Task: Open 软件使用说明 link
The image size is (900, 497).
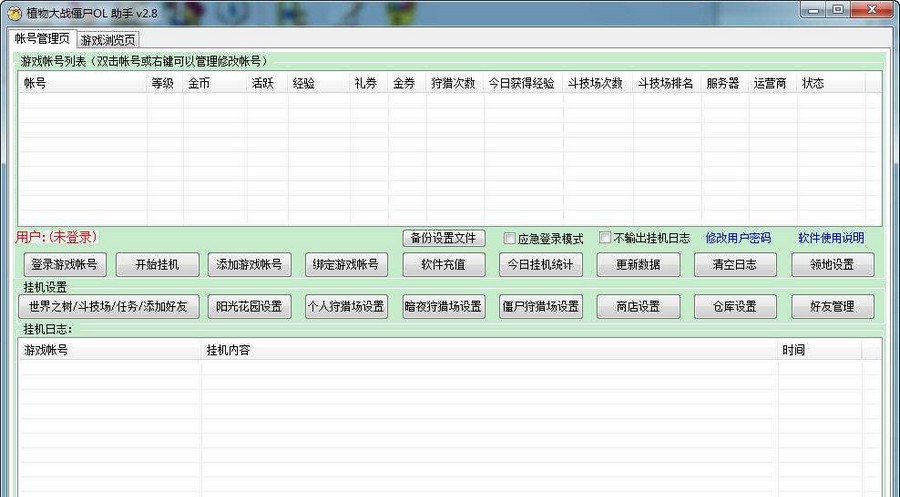Action: tap(831, 238)
